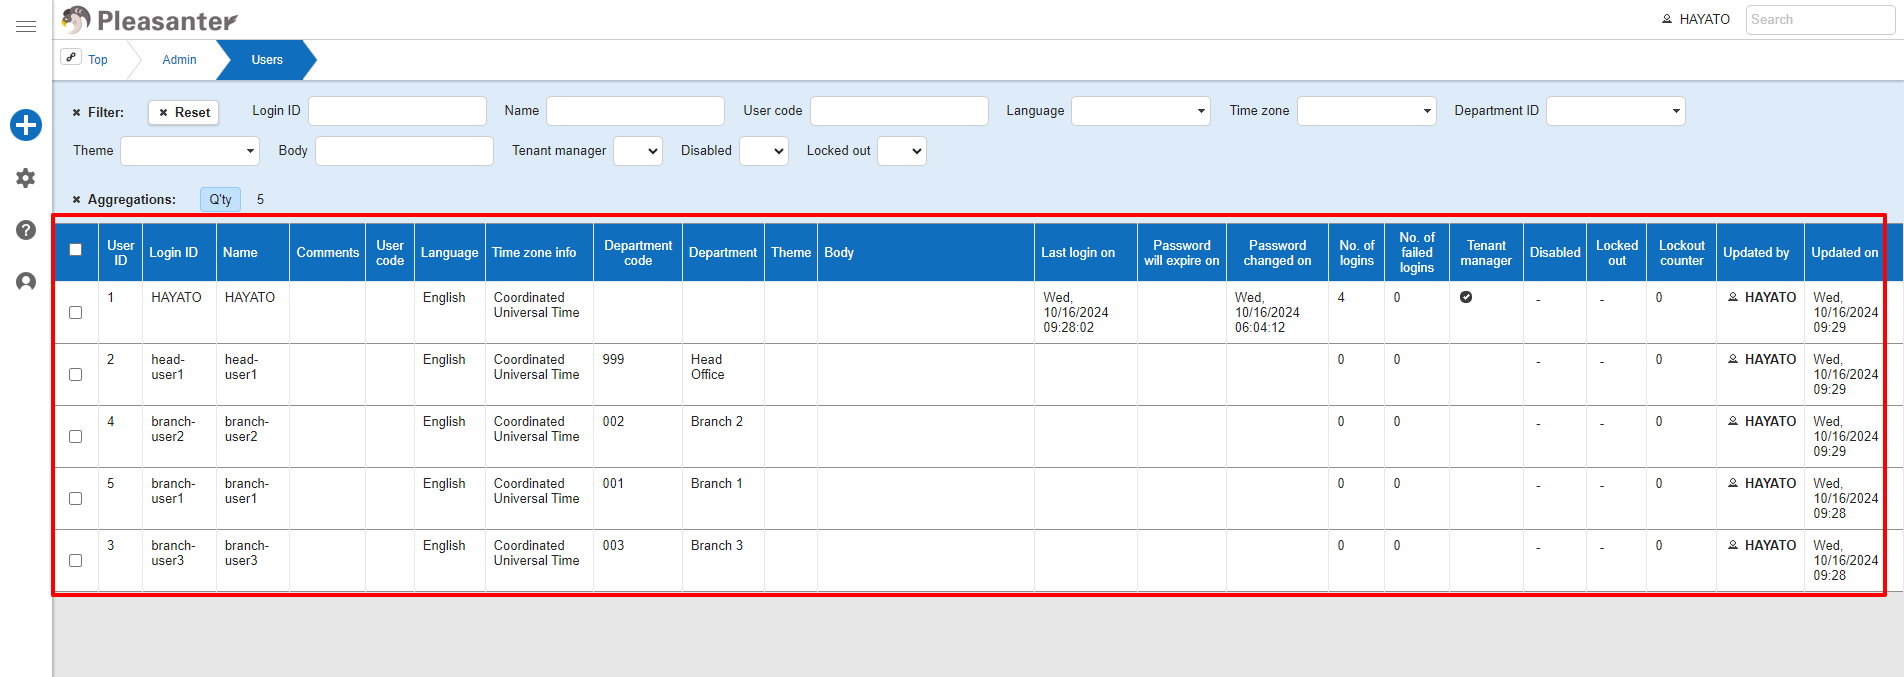This screenshot has height=677, width=1904.
Task: Sort by User ID column header
Action: 121,253
